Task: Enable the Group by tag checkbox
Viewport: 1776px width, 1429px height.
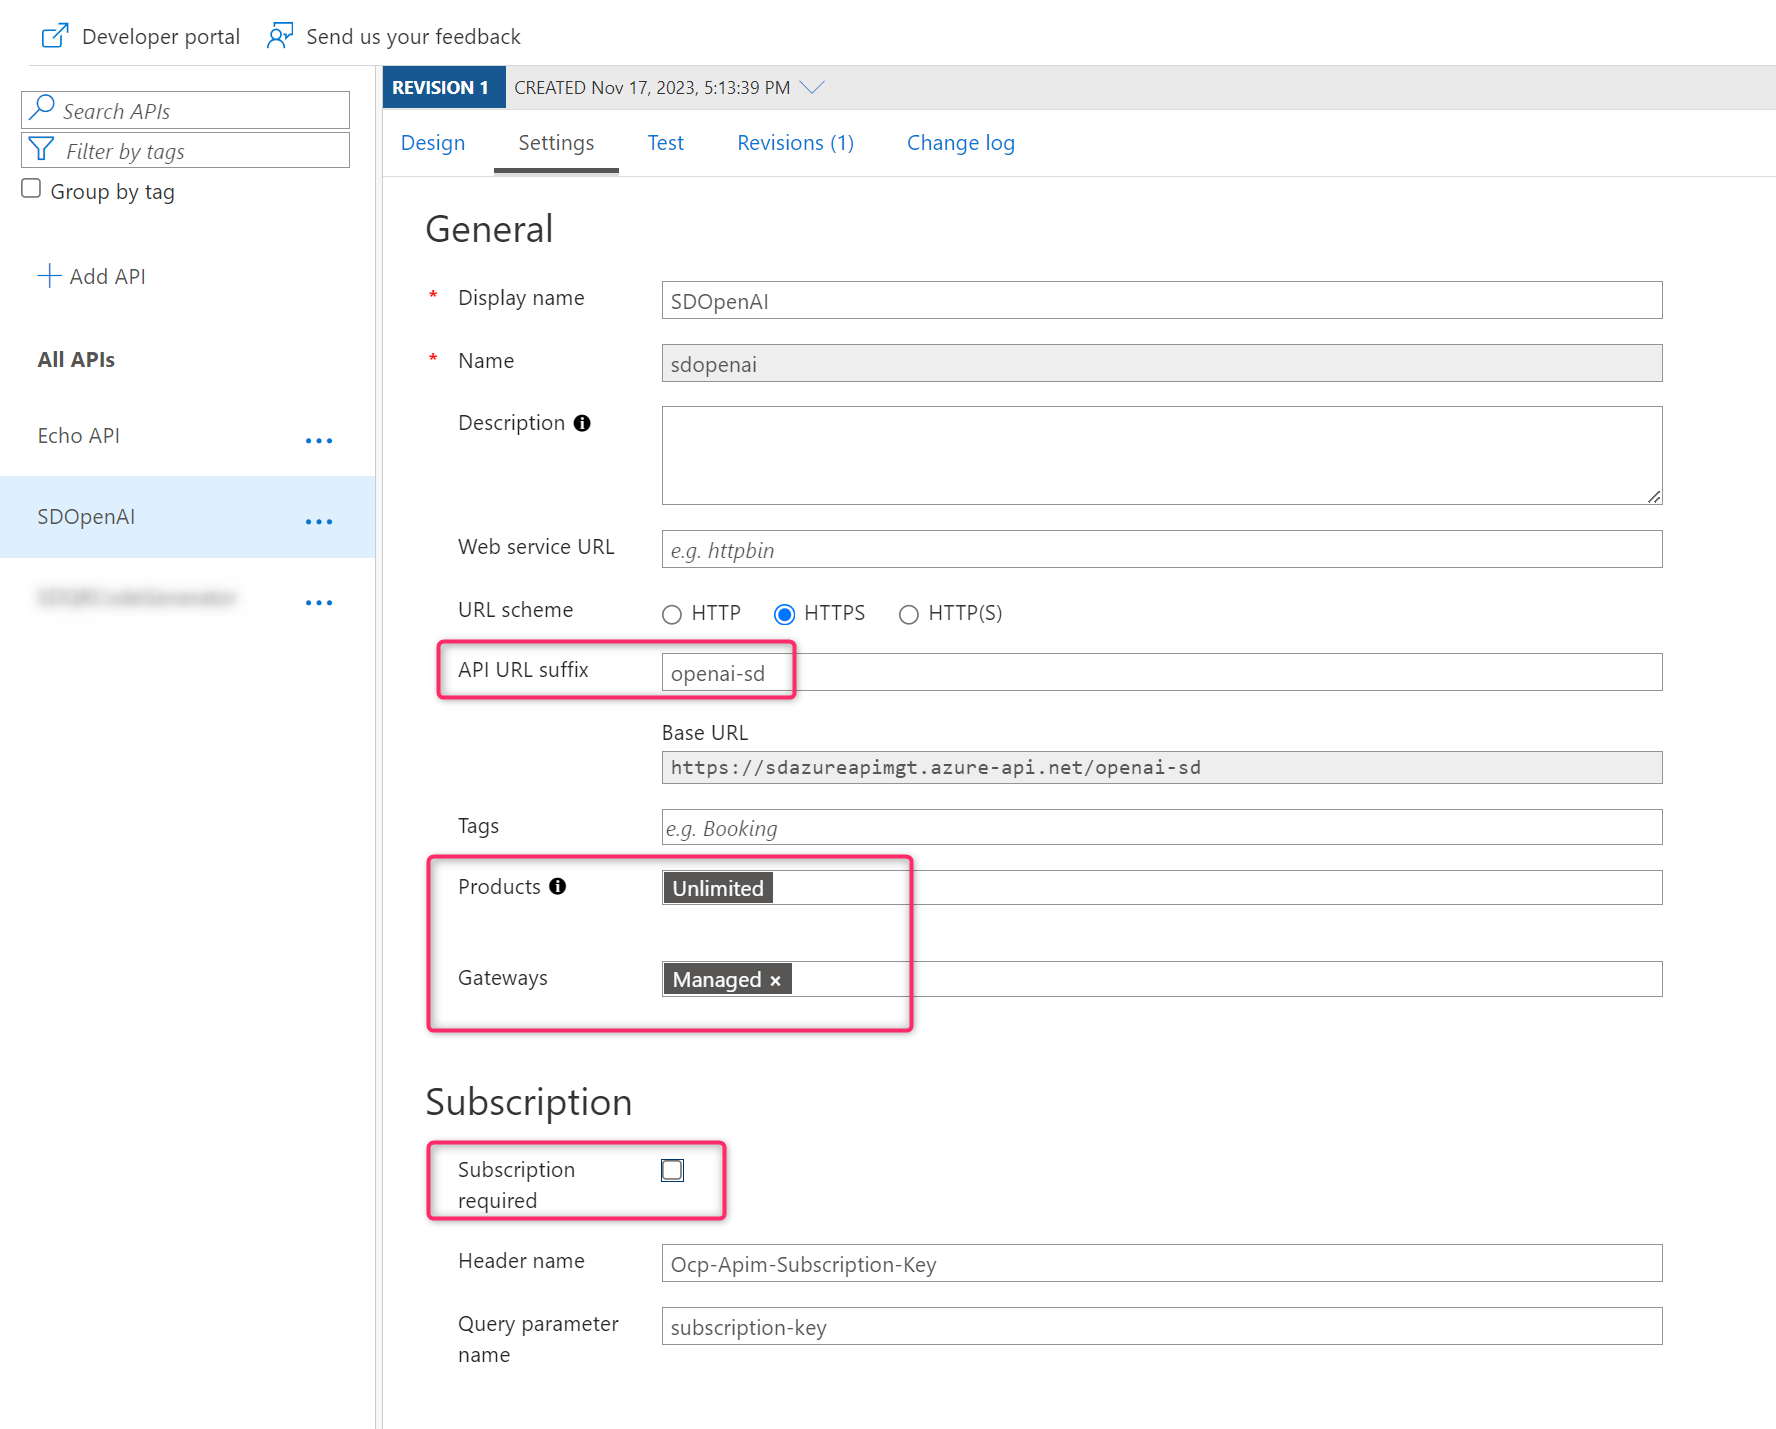Action: click(x=32, y=189)
